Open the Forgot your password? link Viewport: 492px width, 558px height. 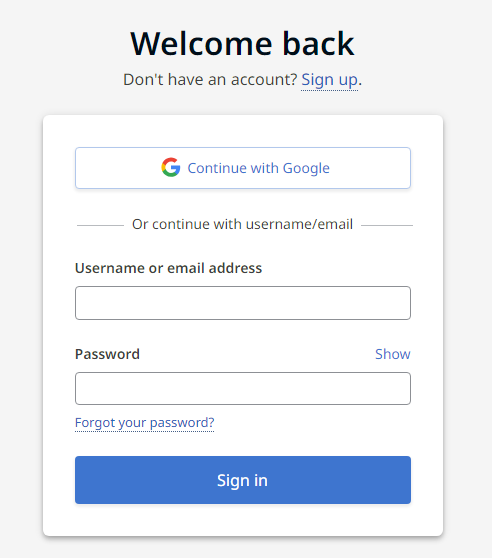point(144,423)
